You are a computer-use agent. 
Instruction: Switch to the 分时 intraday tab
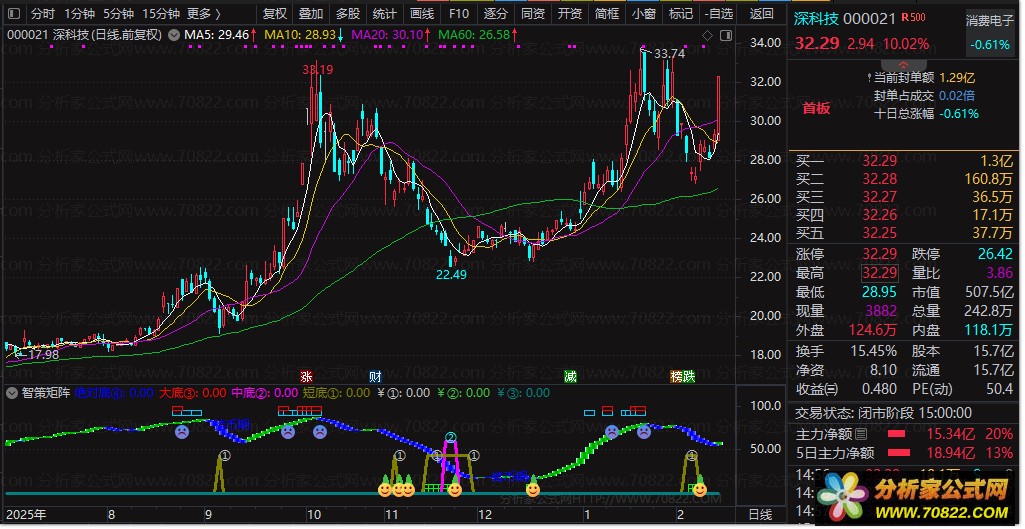click(x=41, y=14)
